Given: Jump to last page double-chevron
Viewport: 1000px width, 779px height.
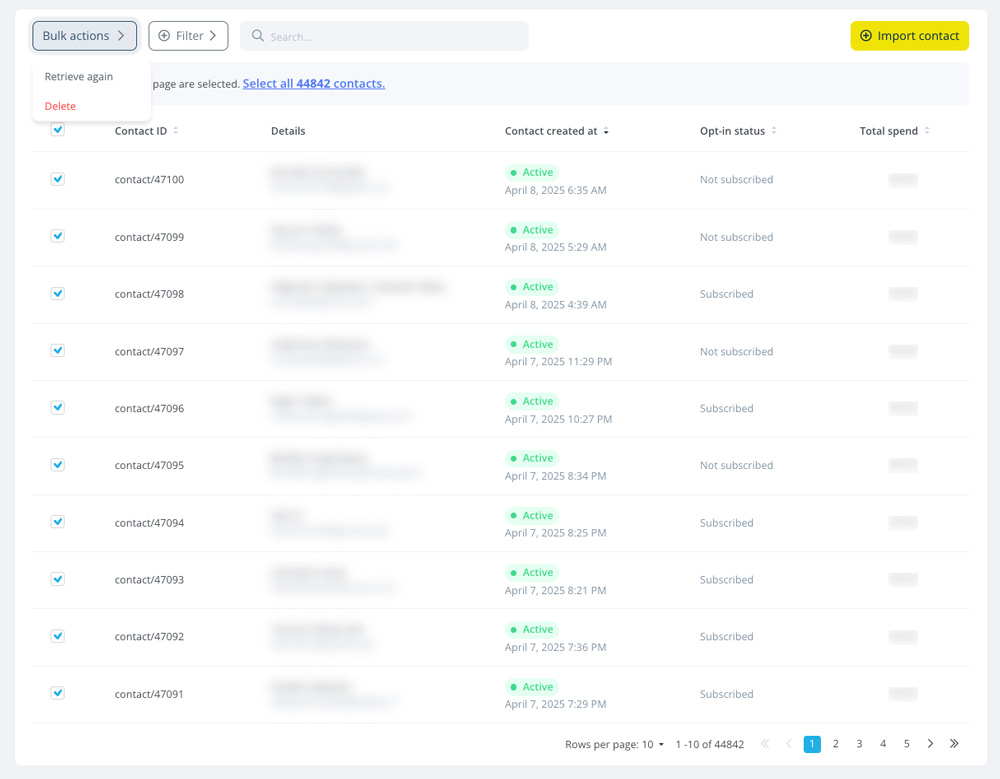Looking at the screenshot, I should point(953,743).
